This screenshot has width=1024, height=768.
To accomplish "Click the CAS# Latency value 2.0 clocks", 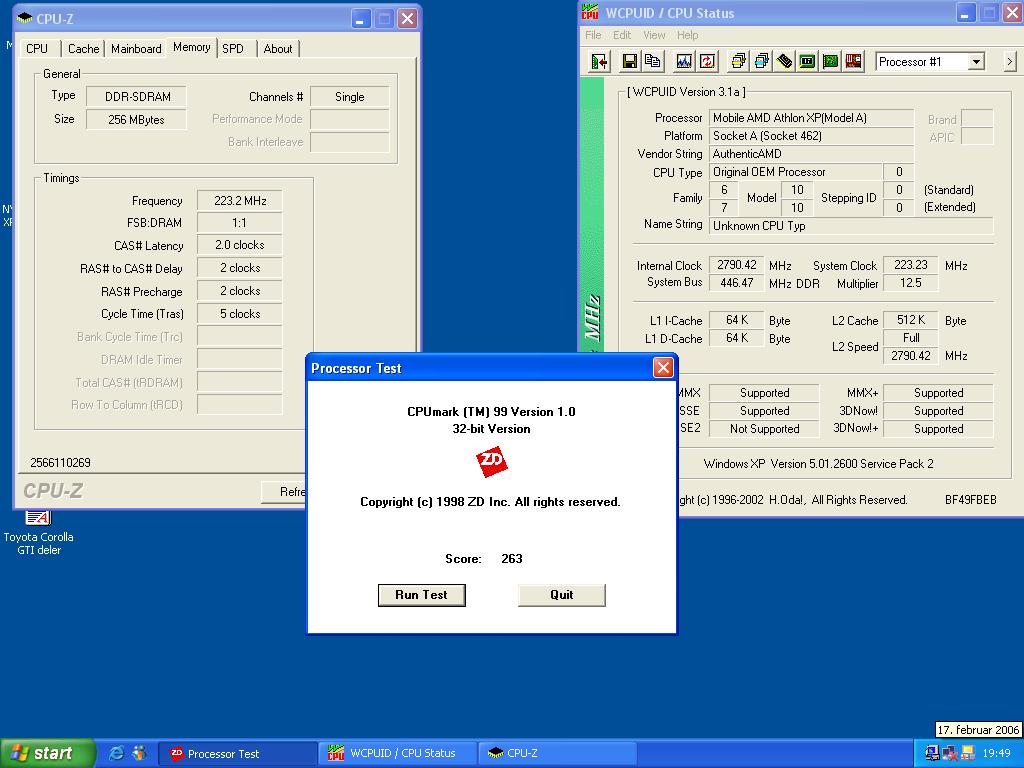I will [x=240, y=245].
